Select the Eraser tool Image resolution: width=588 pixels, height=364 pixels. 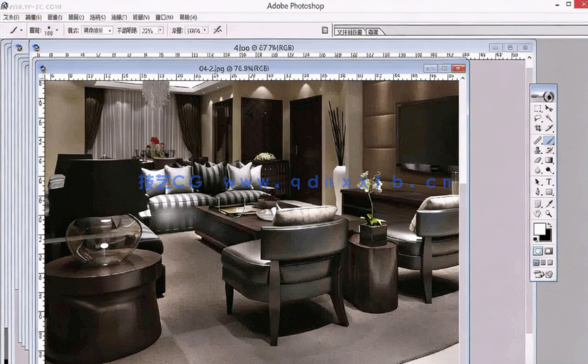[x=538, y=160]
